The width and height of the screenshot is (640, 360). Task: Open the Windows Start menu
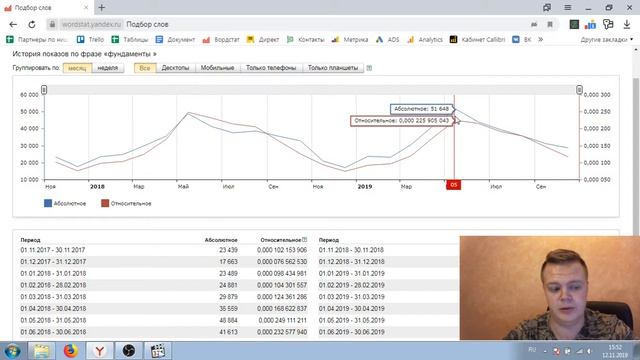13,351
